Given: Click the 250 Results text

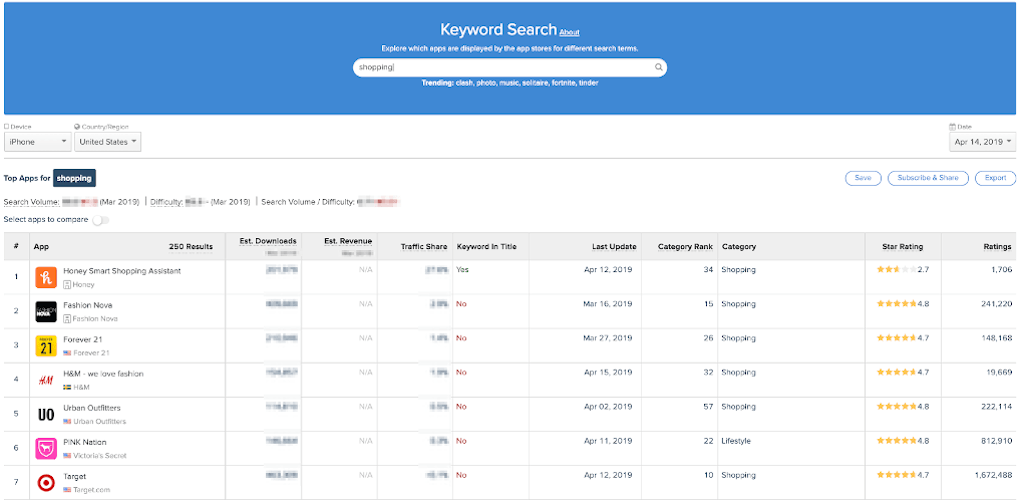Looking at the screenshot, I should 191,247.
